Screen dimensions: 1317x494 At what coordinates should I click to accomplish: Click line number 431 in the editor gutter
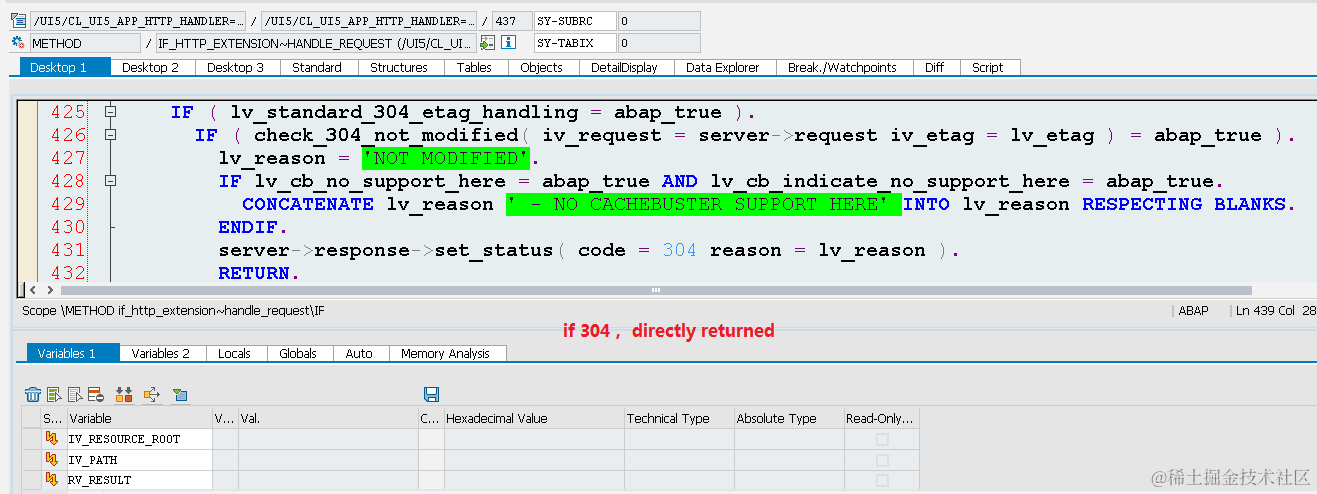[x=68, y=250]
